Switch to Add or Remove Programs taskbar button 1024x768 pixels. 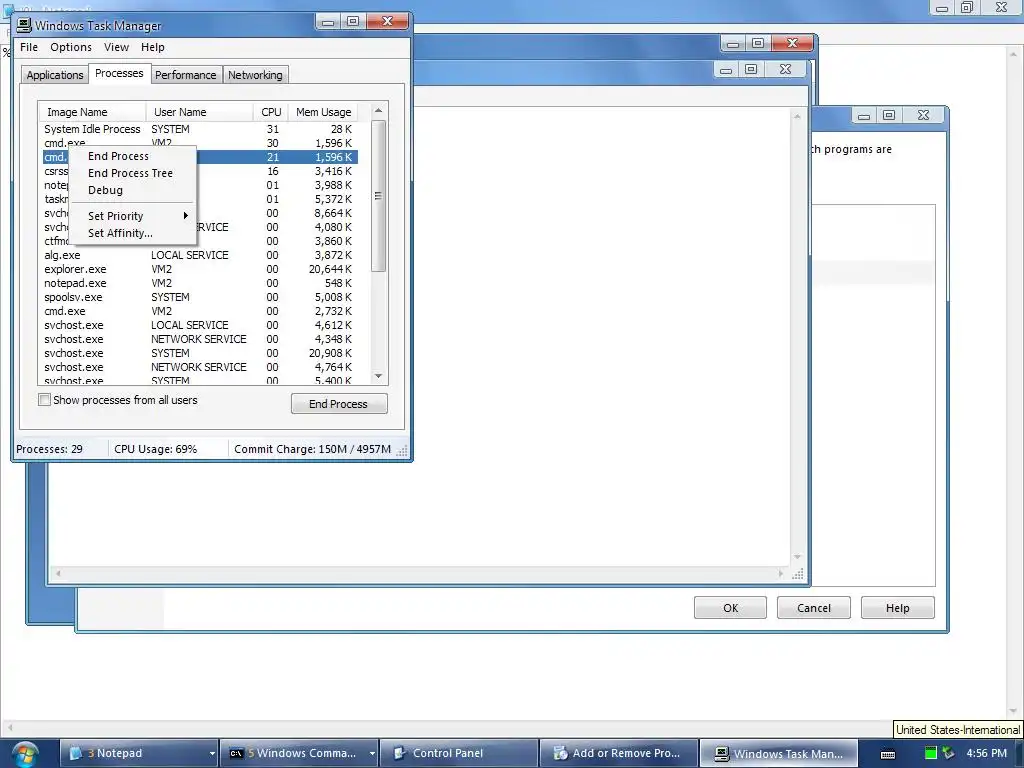point(619,753)
